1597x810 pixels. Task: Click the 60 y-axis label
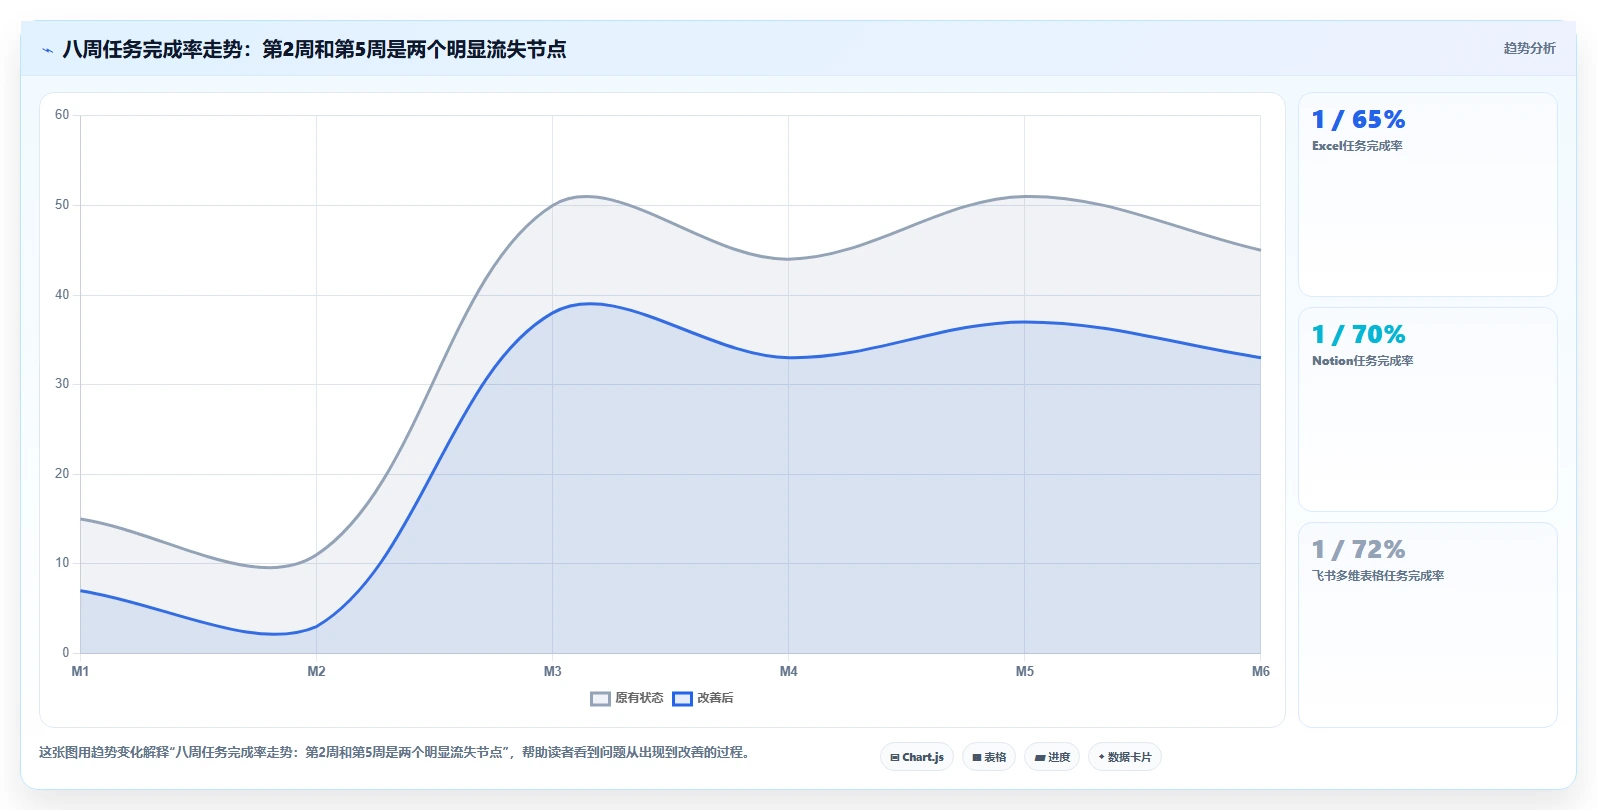(x=62, y=115)
